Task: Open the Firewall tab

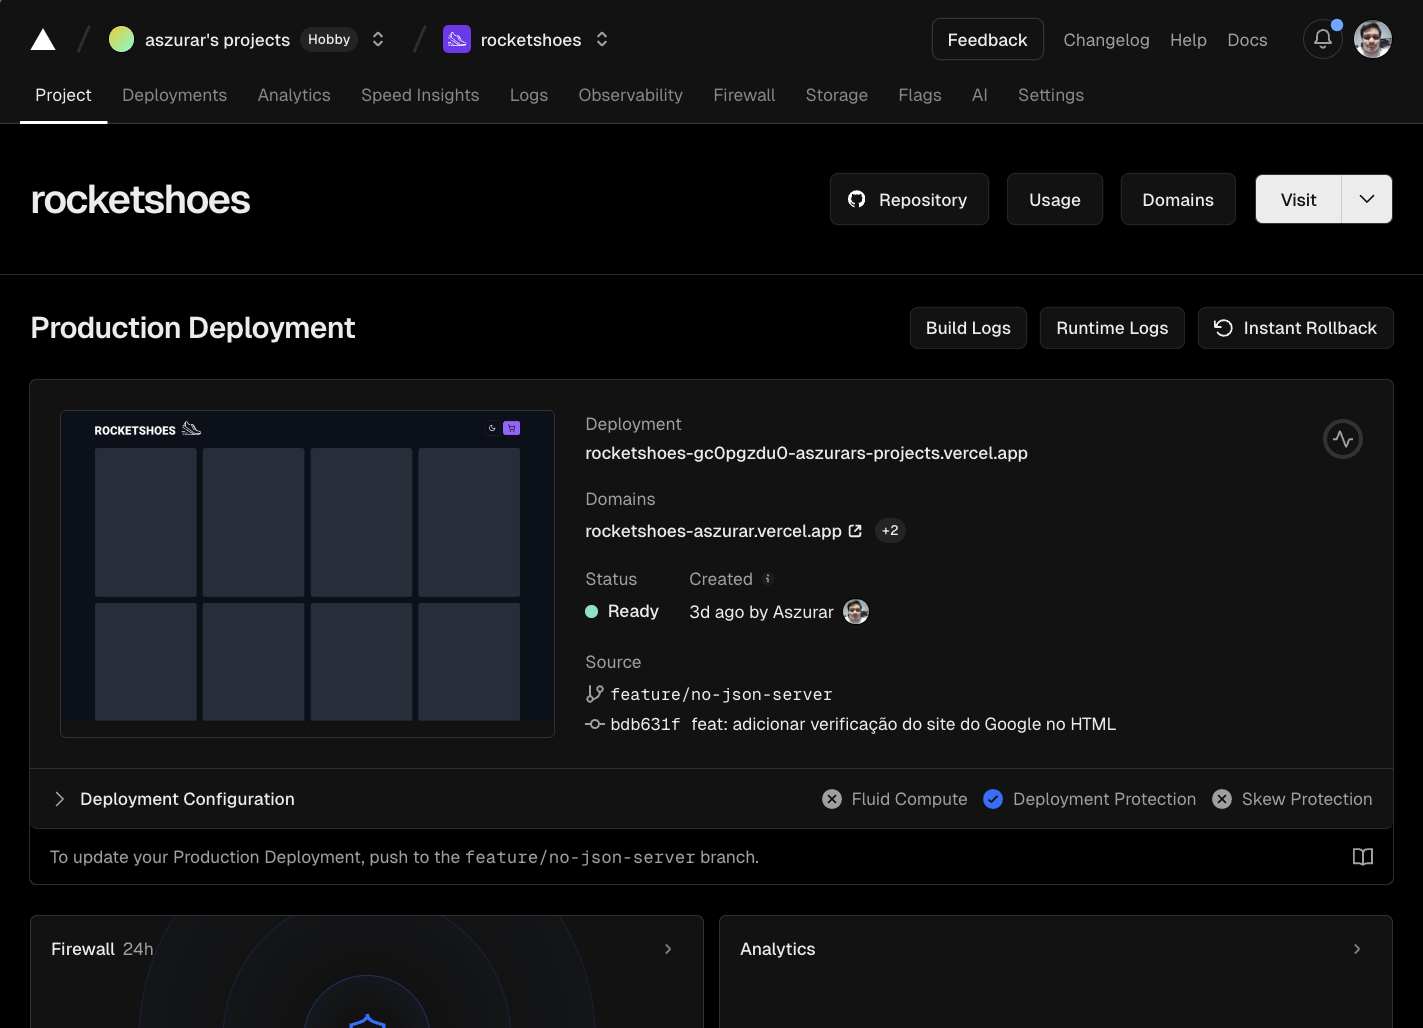Action: click(x=744, y=95)
